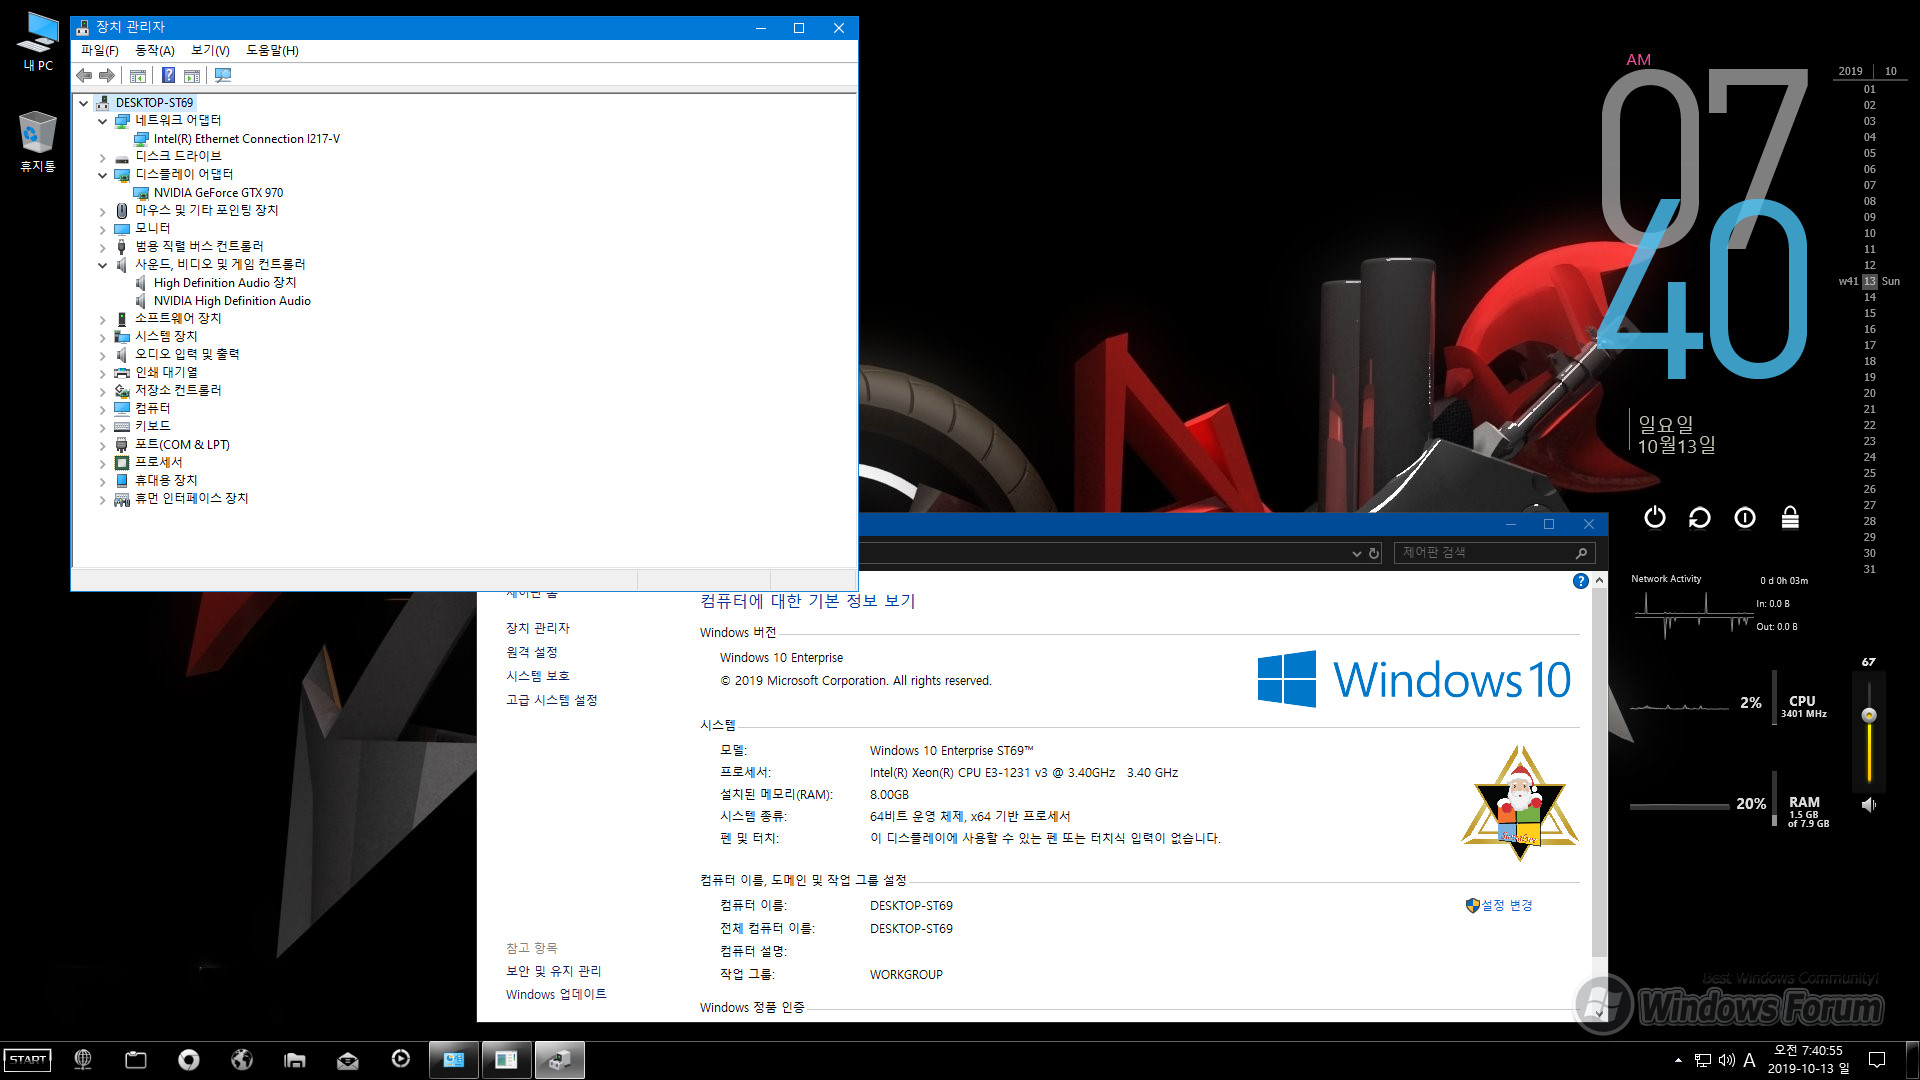
Task: Click the tray network icon
Action: 1703,1060
